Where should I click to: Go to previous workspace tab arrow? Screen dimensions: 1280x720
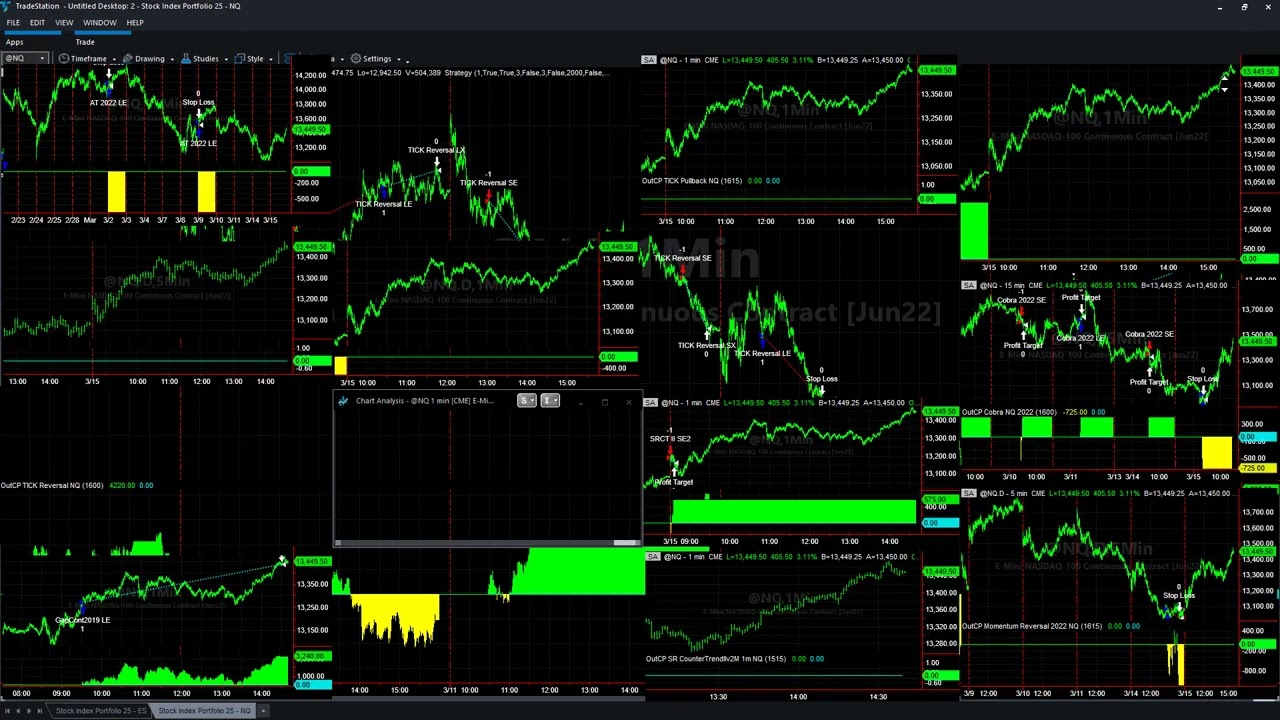tap(17, 711)
